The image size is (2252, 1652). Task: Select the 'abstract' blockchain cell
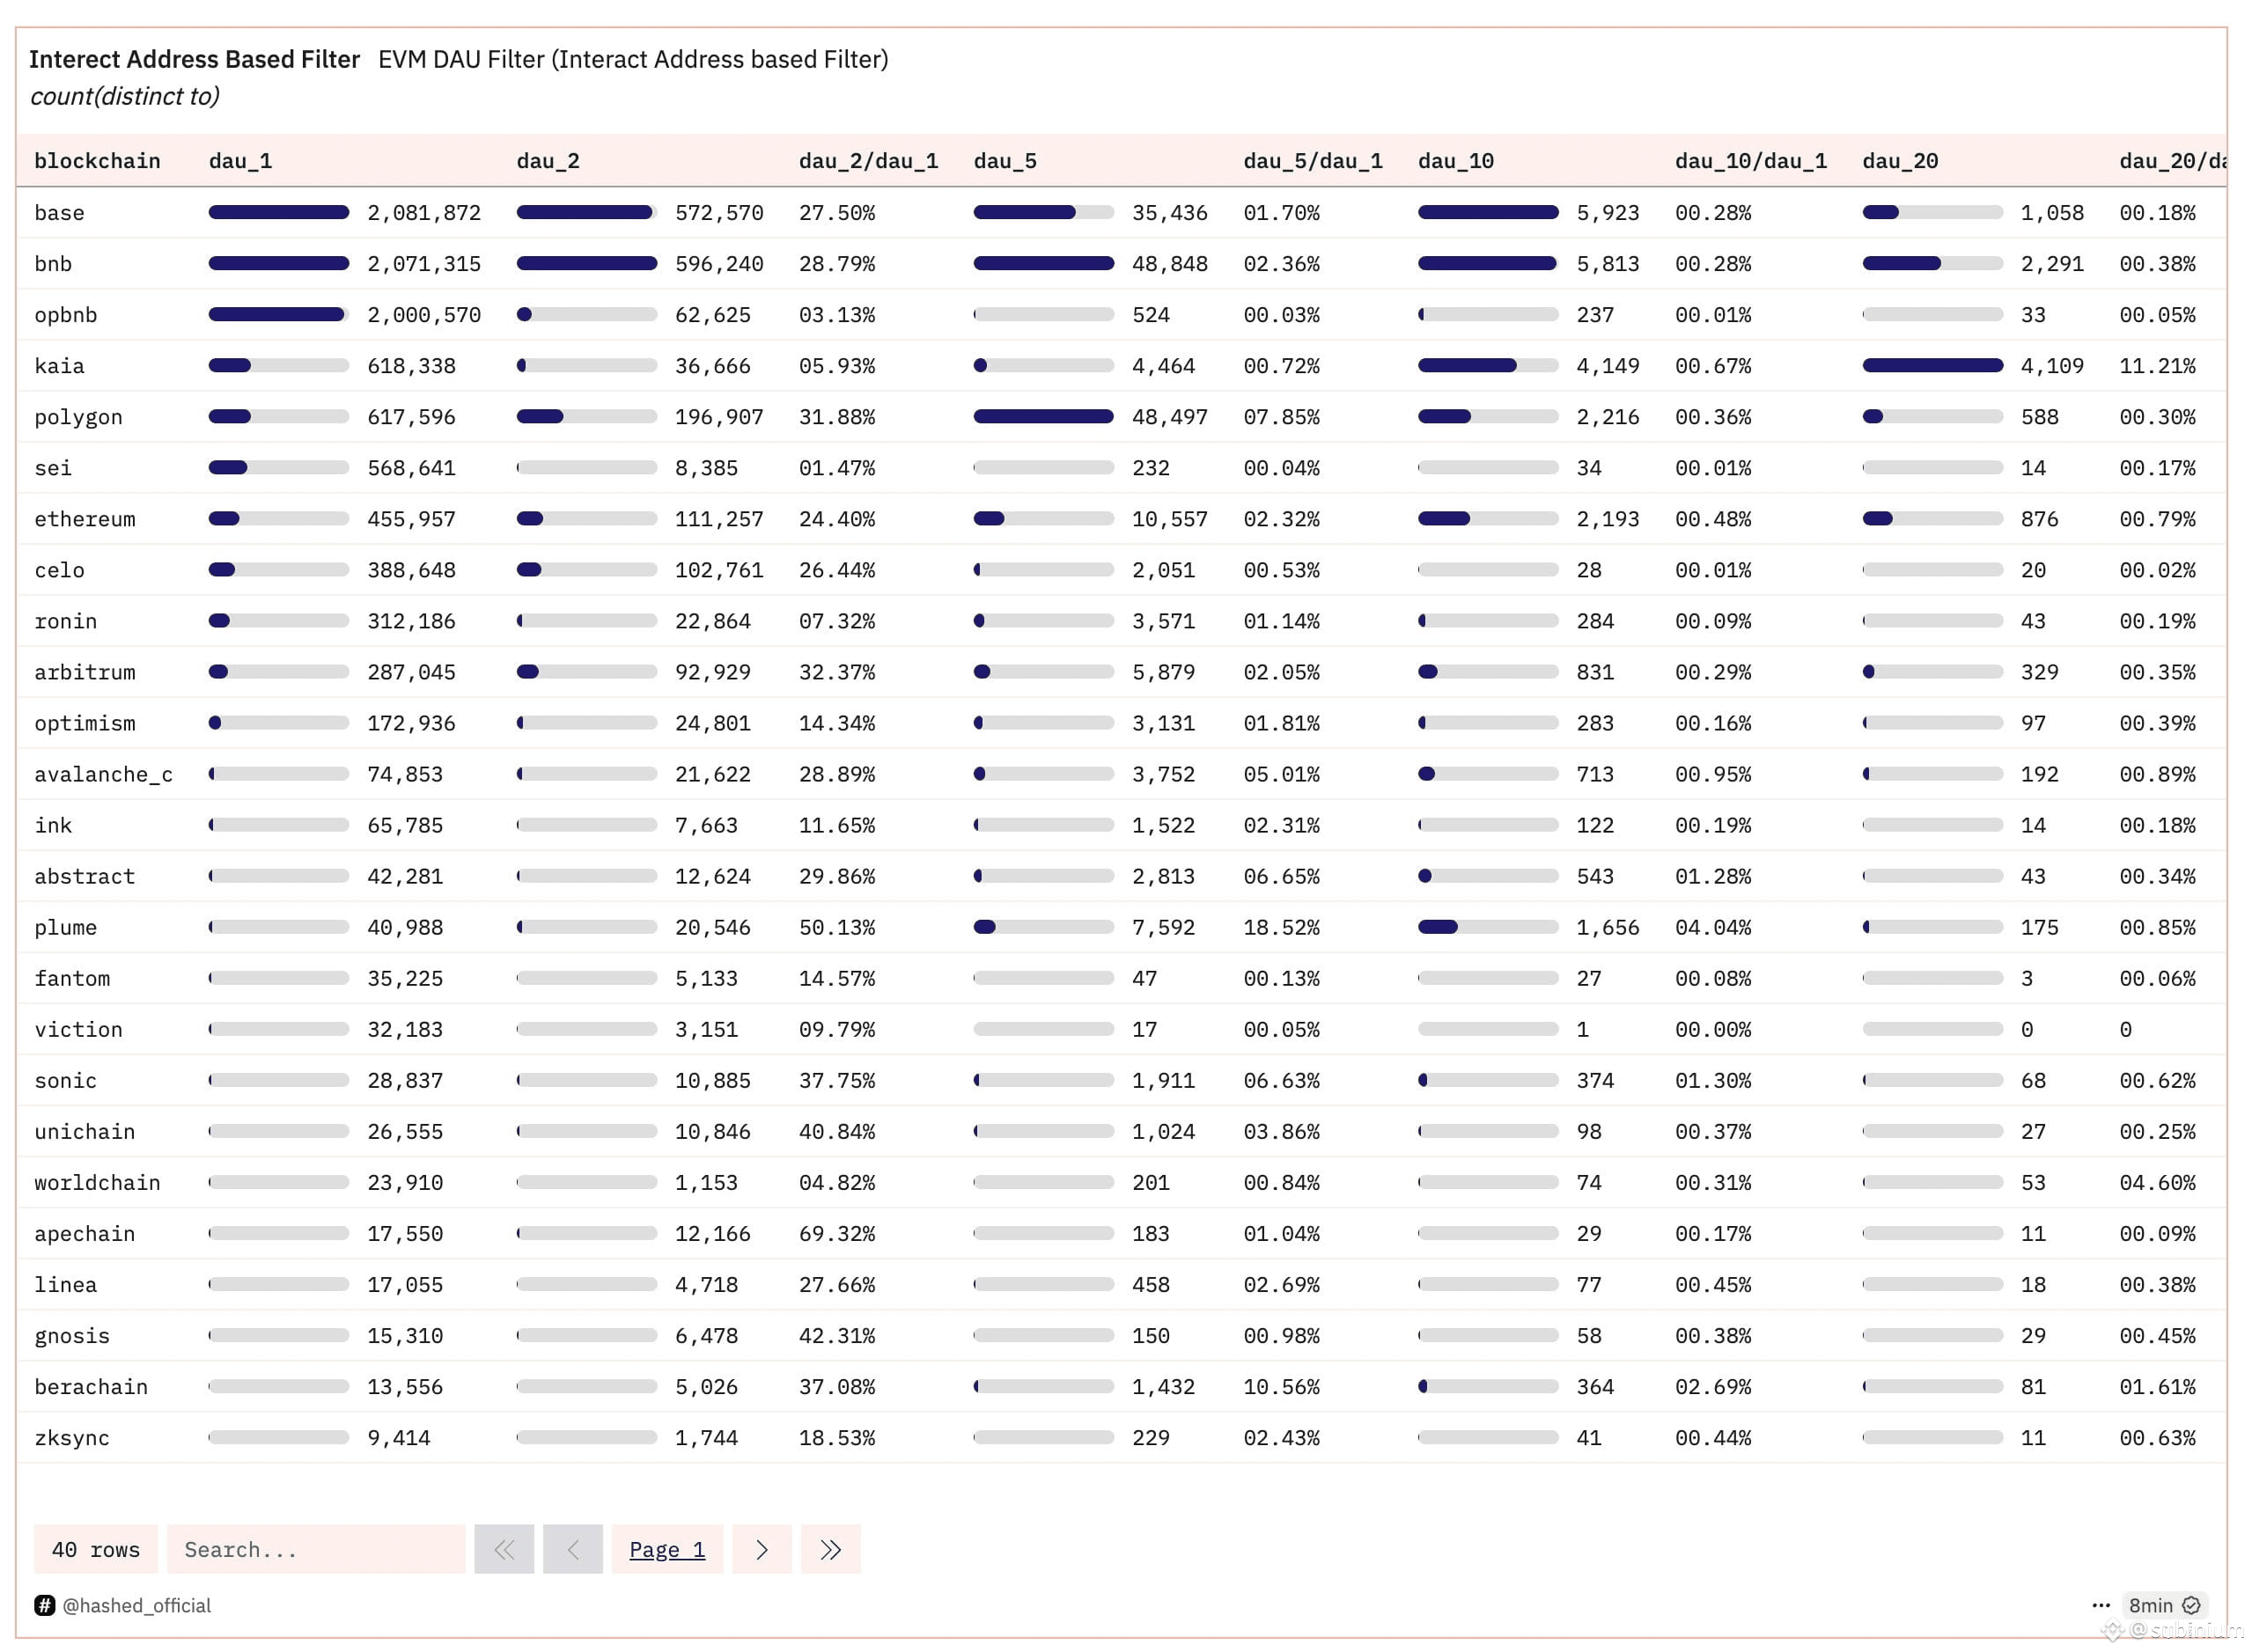pos(85,876)
